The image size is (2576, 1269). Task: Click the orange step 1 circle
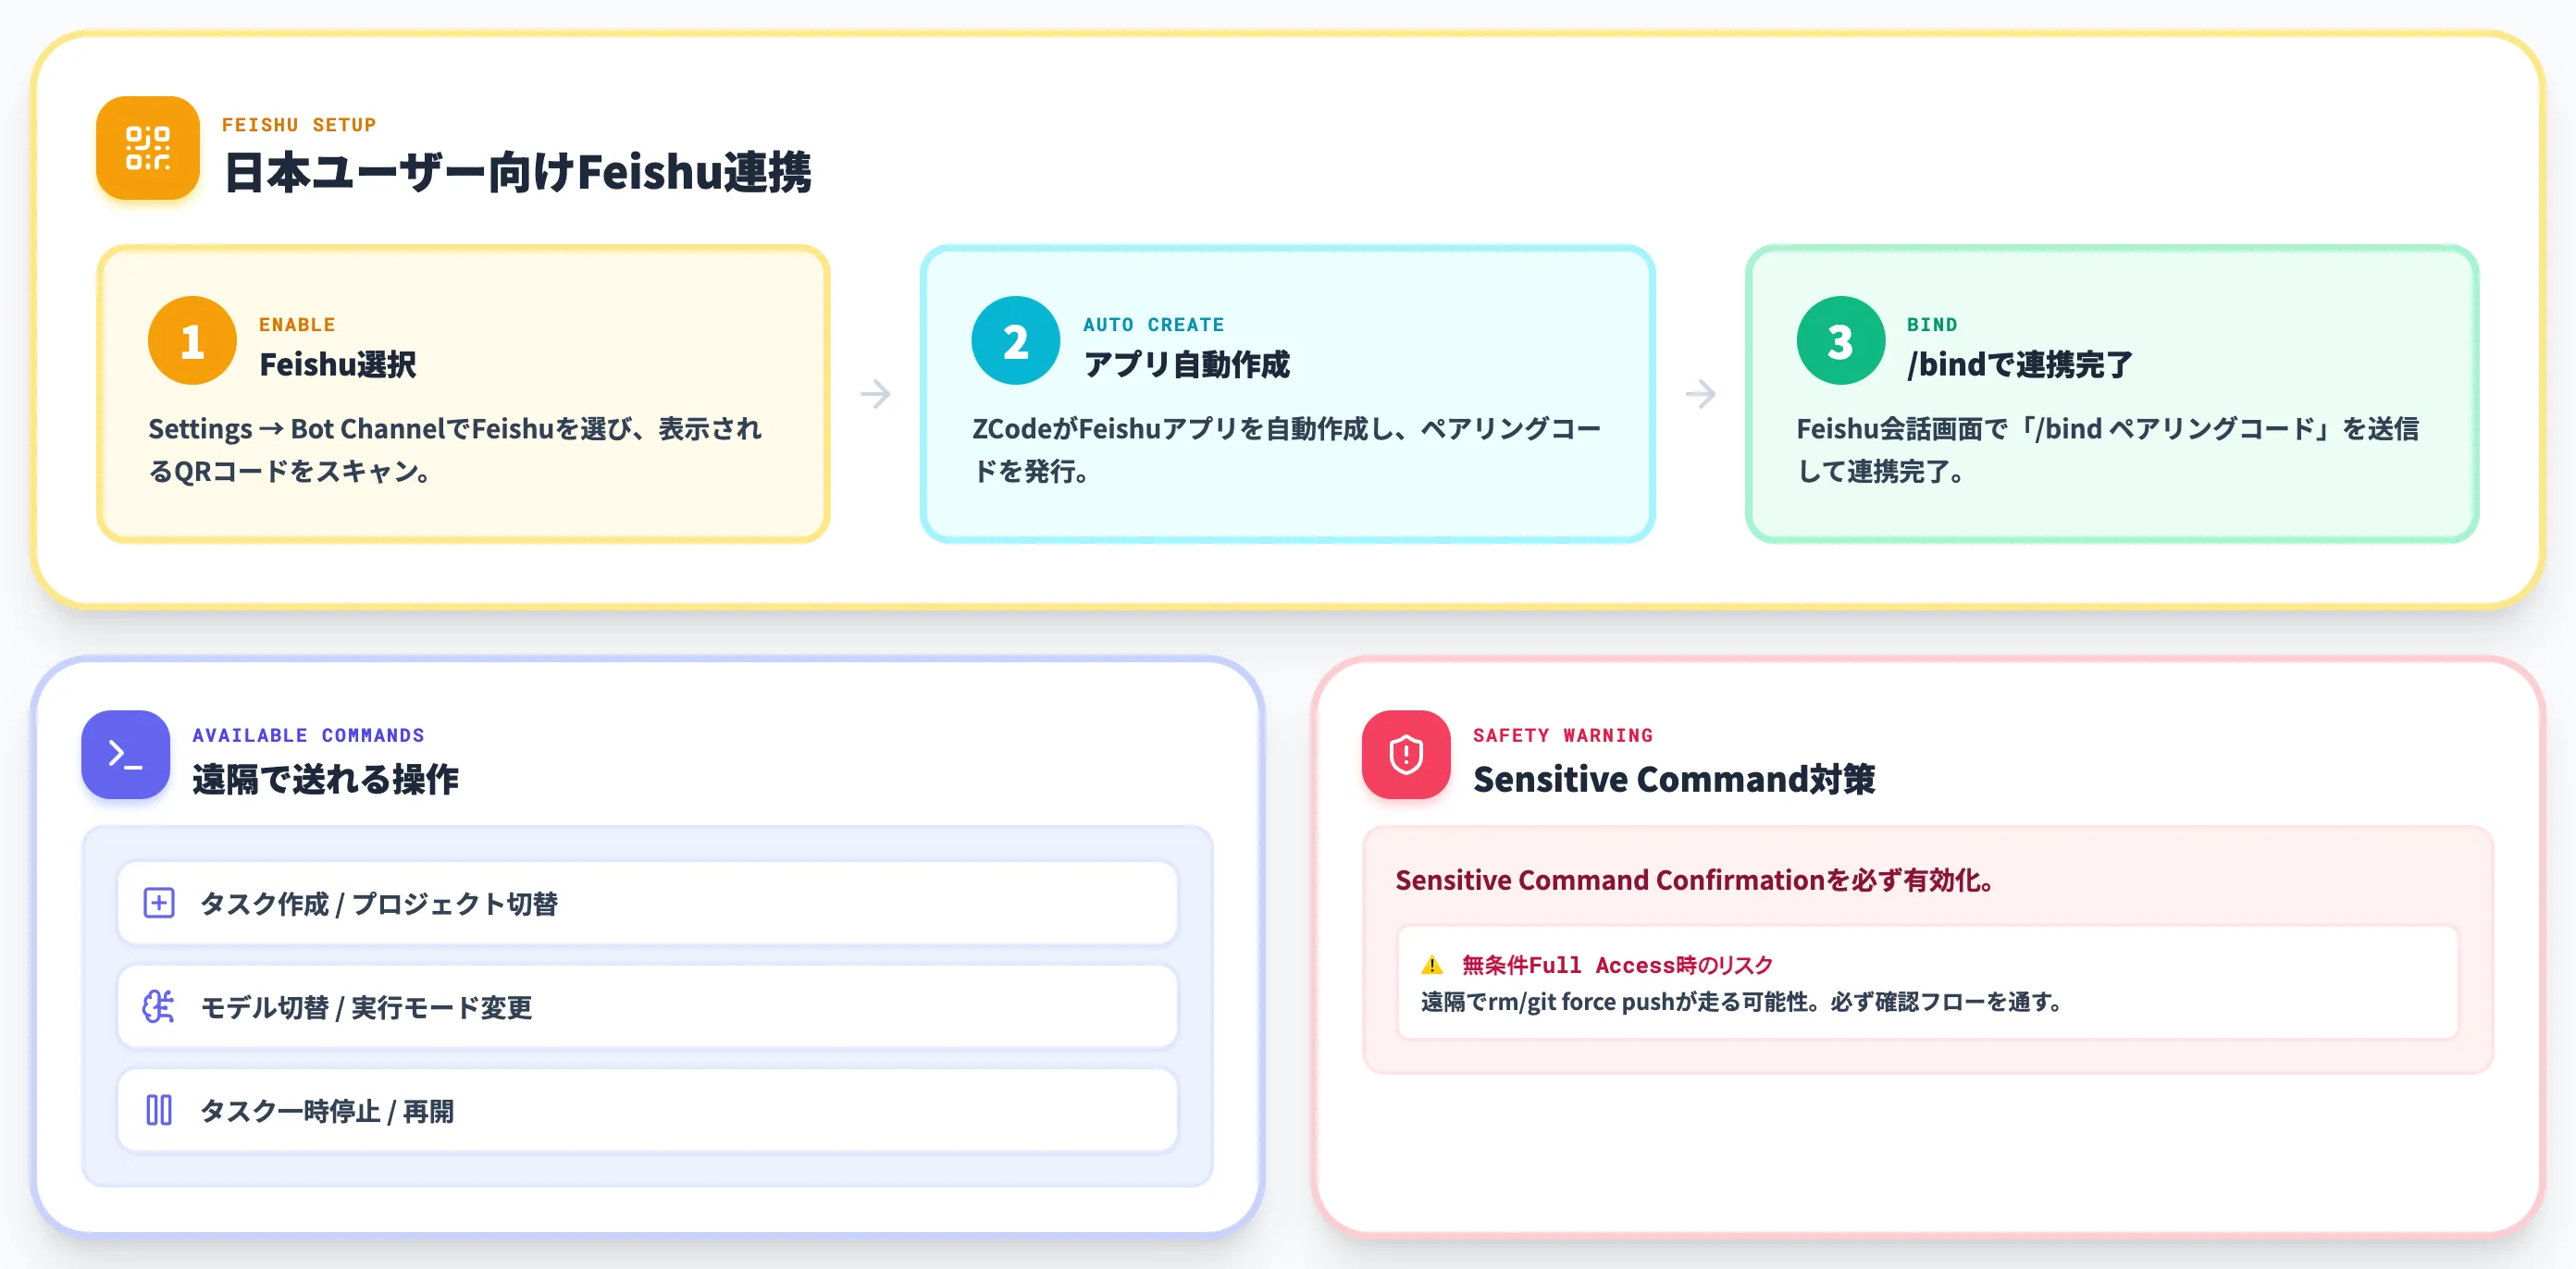coord(192,341)
